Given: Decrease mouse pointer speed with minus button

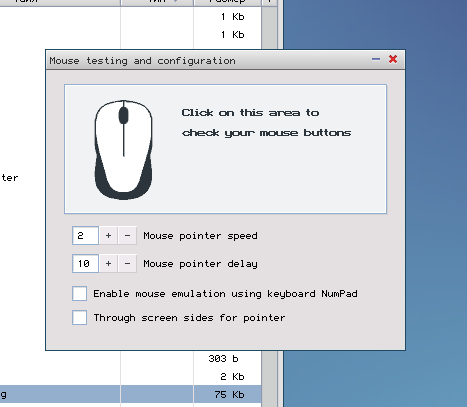Looking at the screenshot, I should point(127,236).
